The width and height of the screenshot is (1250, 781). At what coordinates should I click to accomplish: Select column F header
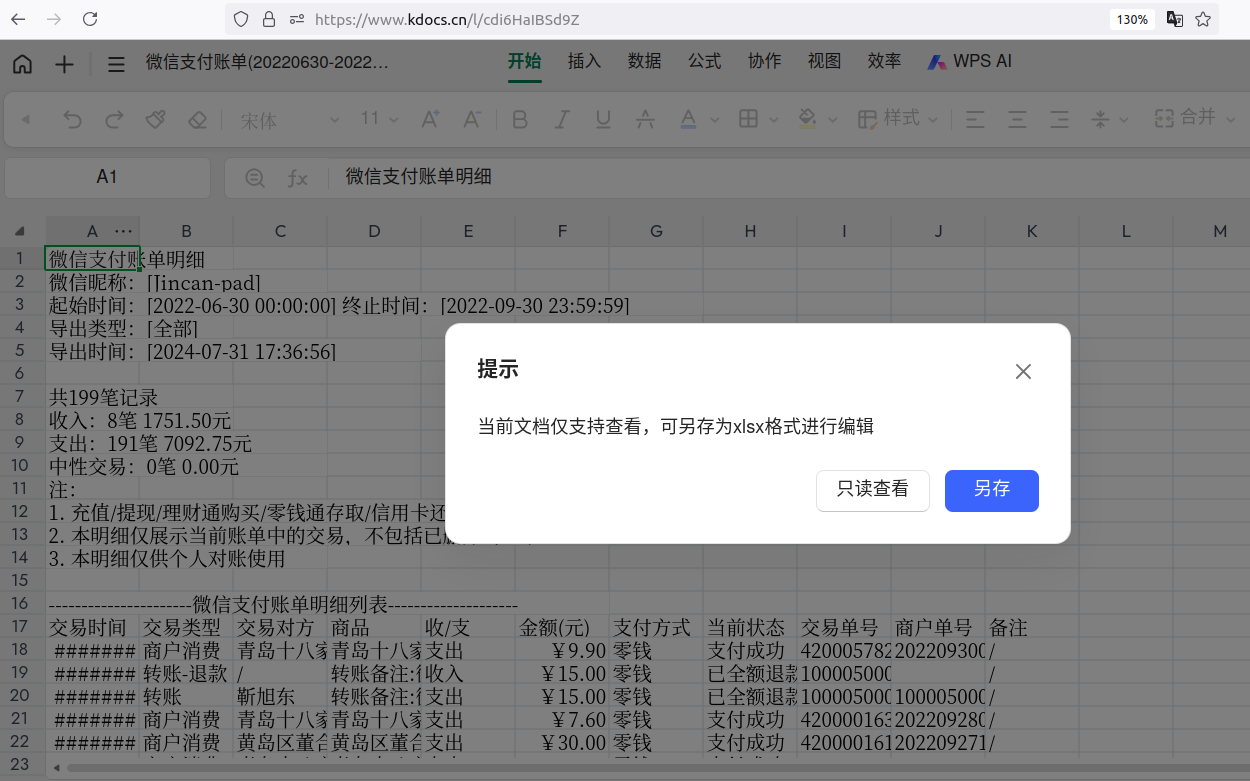click(x=562, y=231)
